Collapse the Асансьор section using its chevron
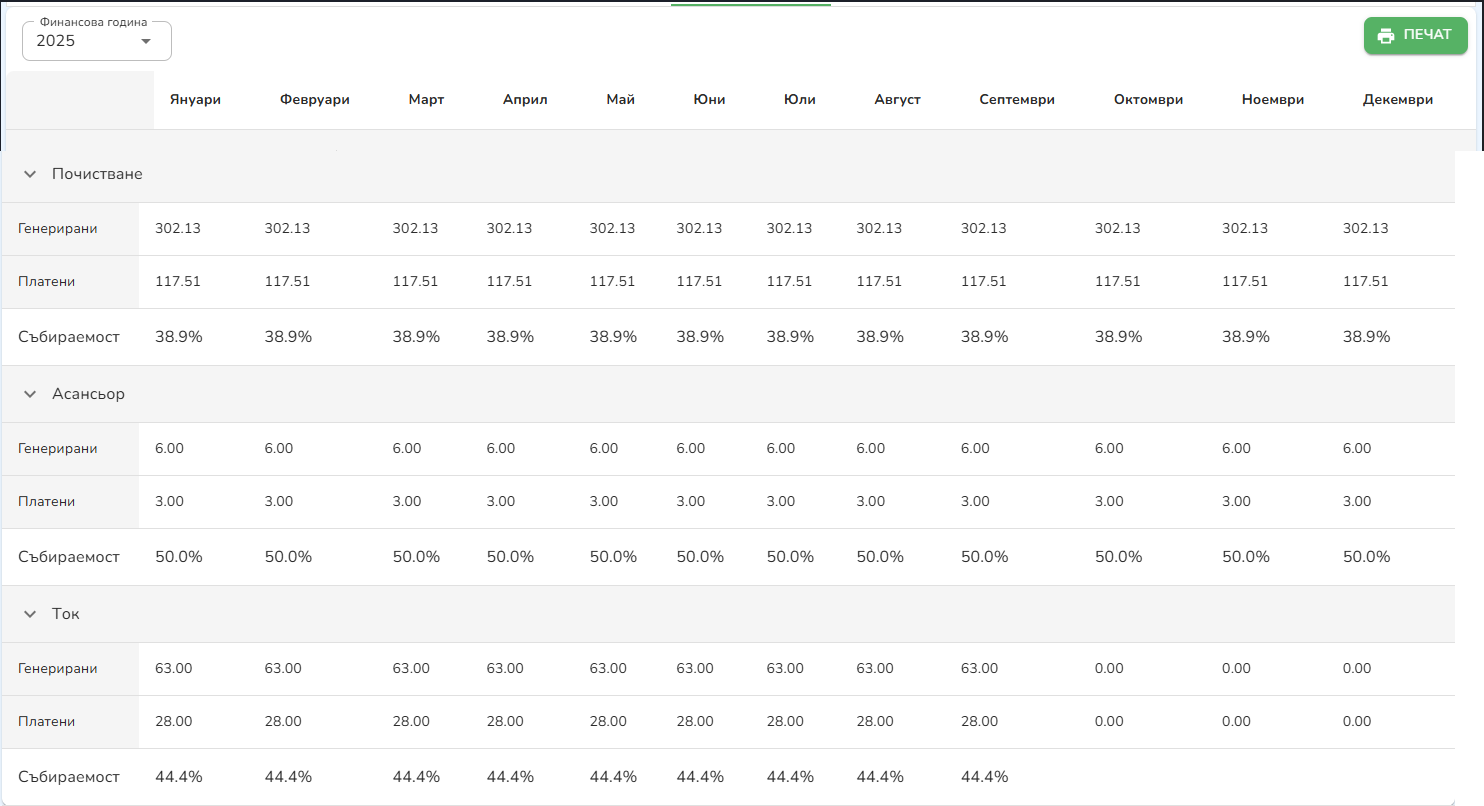This screenshot has width=1484, height=806. 30,394
